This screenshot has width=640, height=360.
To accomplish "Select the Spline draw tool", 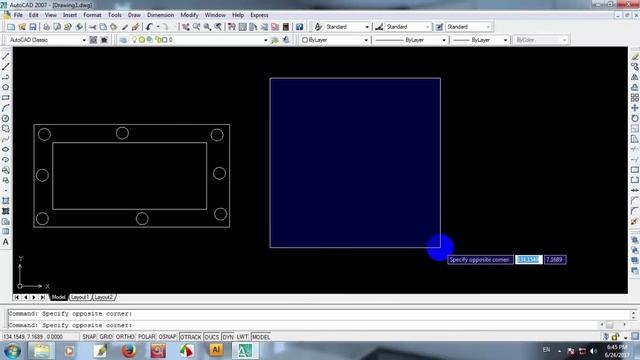I will 6,139.
